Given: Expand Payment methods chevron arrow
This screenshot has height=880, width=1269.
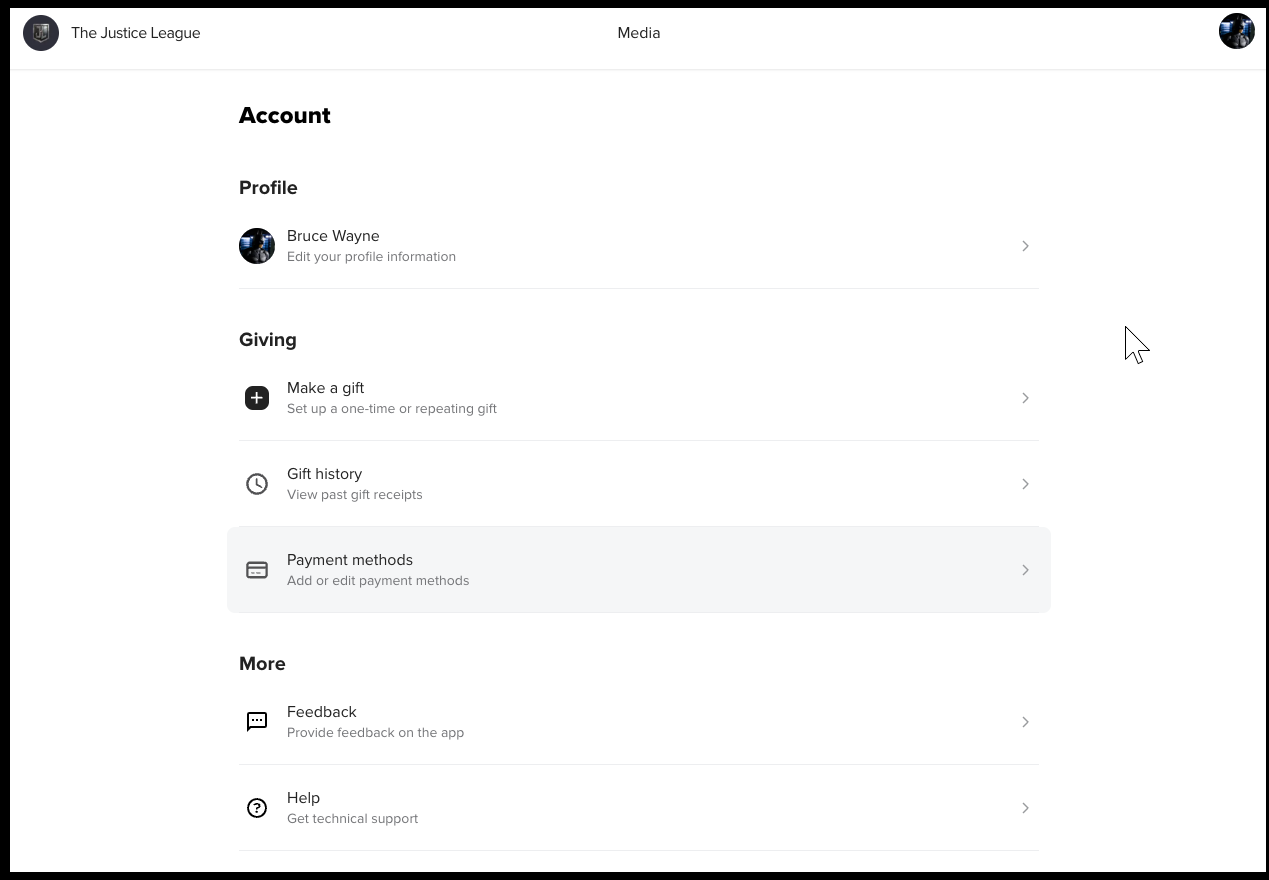Looking at the screenshot, I should [1025, 570].
